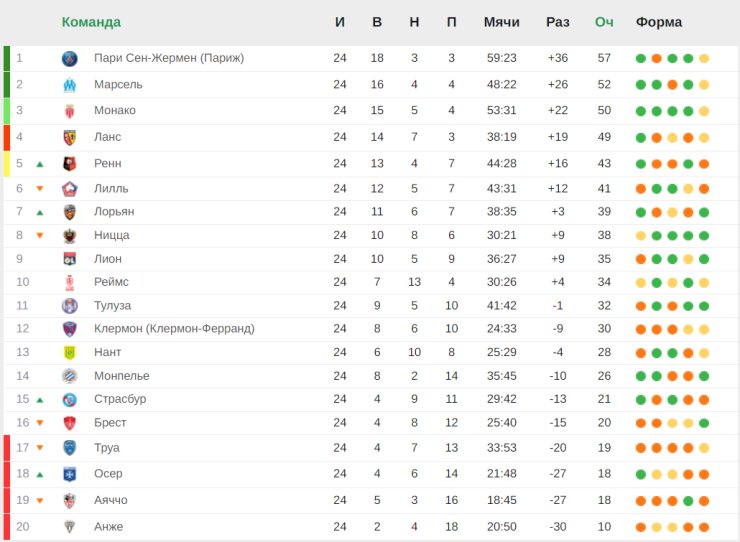
Task: Click the Auxerre team crest
Action: coord(69,474)
